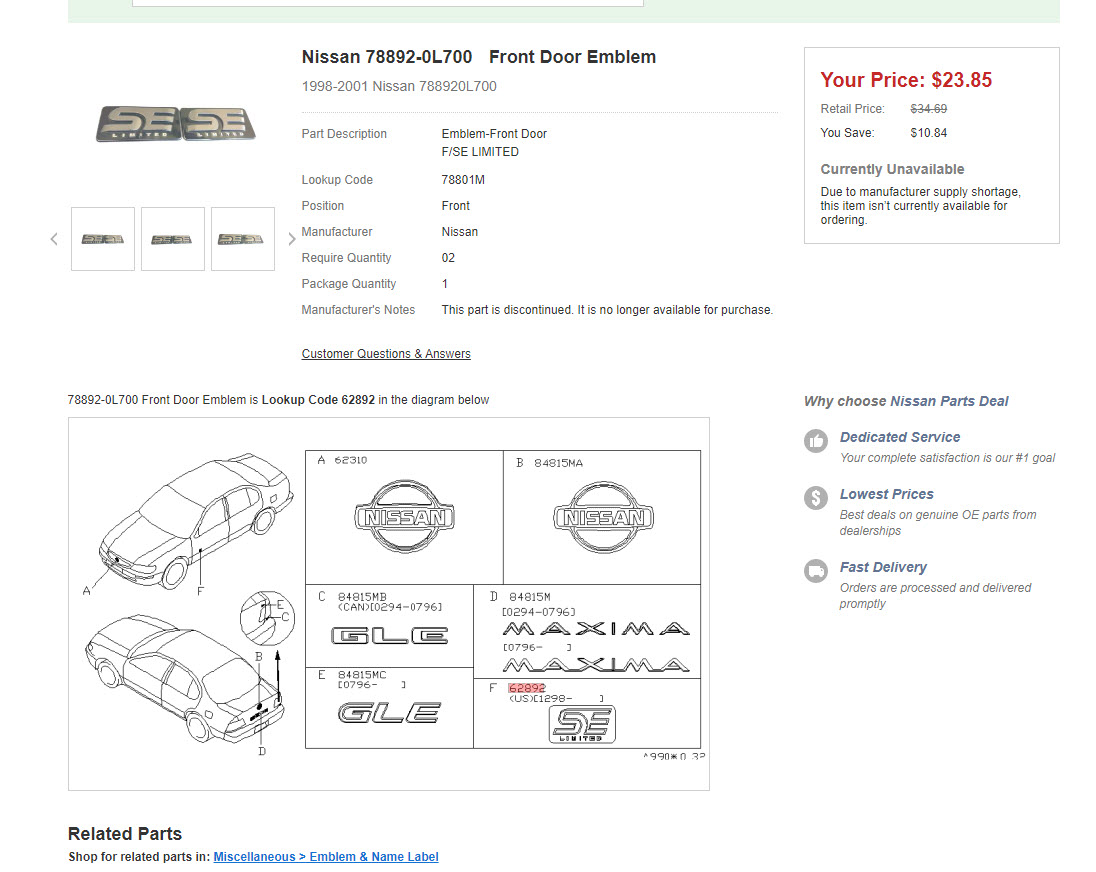
Task: Click the product title Nissan 78892-0L700
Action: 387,57
